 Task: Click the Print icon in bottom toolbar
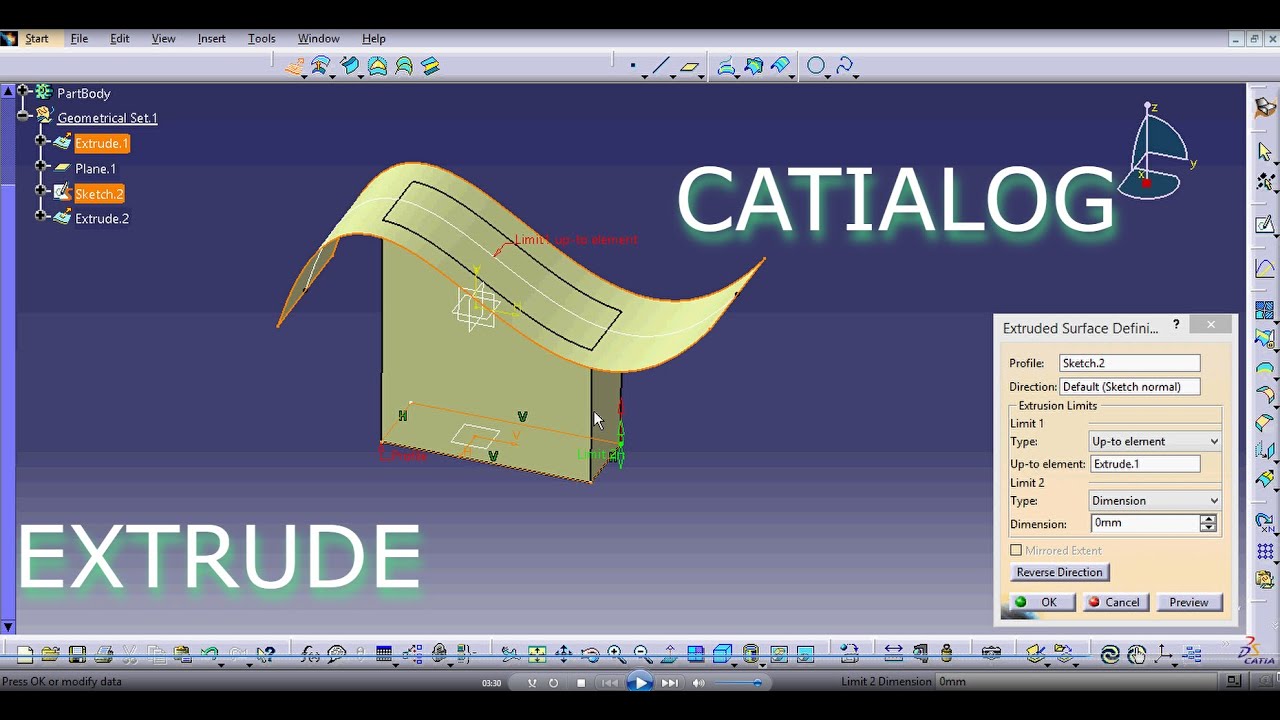104,655
